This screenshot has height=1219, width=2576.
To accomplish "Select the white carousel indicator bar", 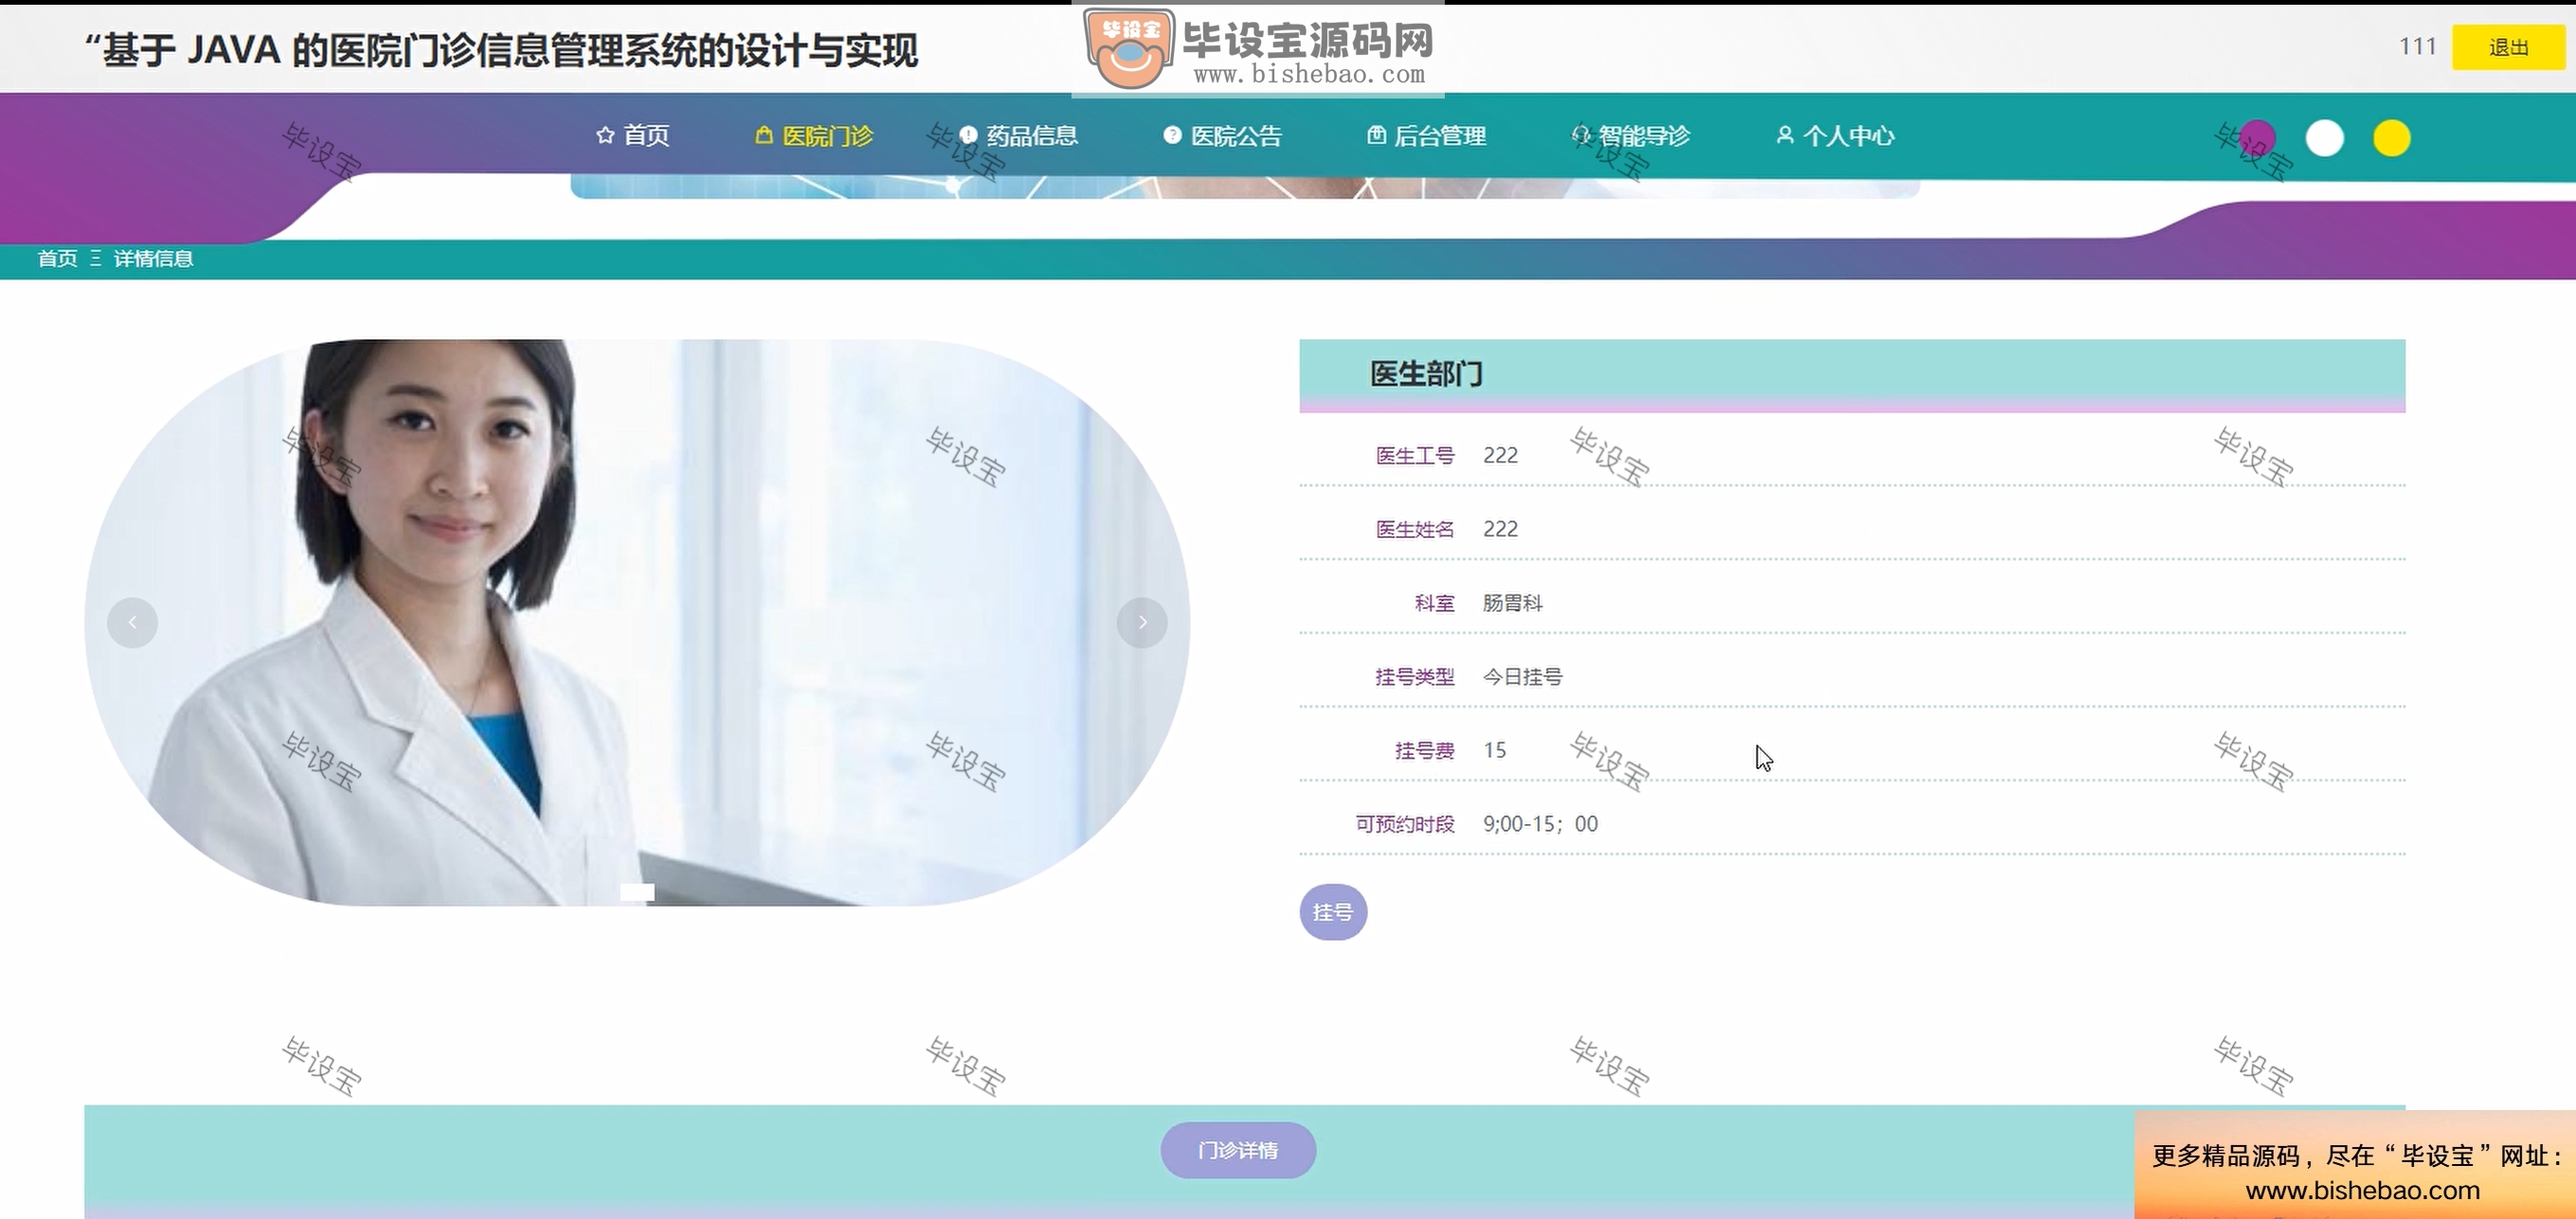I will pyautogui.click(x=637, y=892).
